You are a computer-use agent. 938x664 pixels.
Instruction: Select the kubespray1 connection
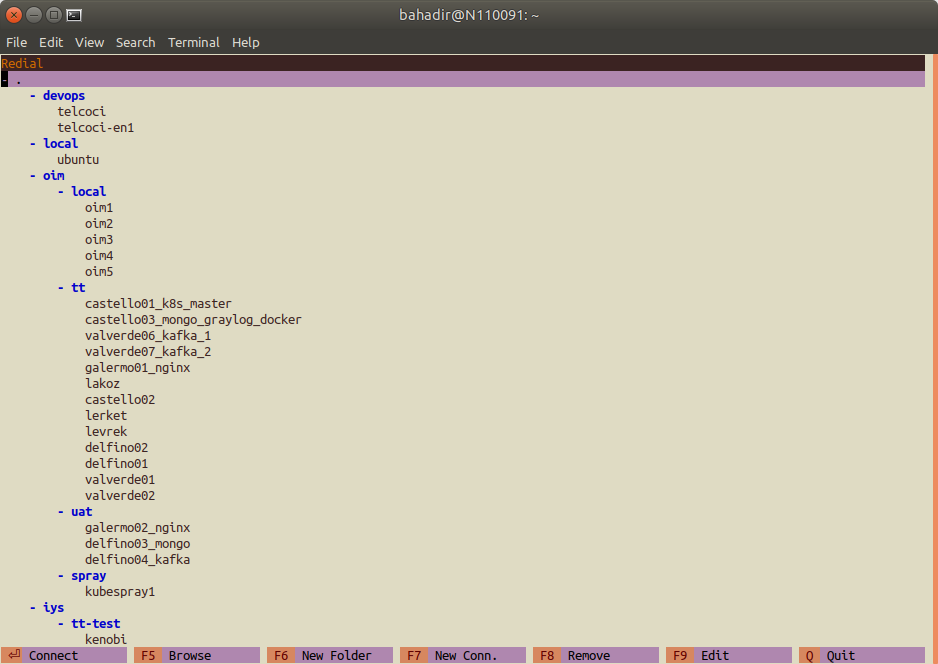120,592
